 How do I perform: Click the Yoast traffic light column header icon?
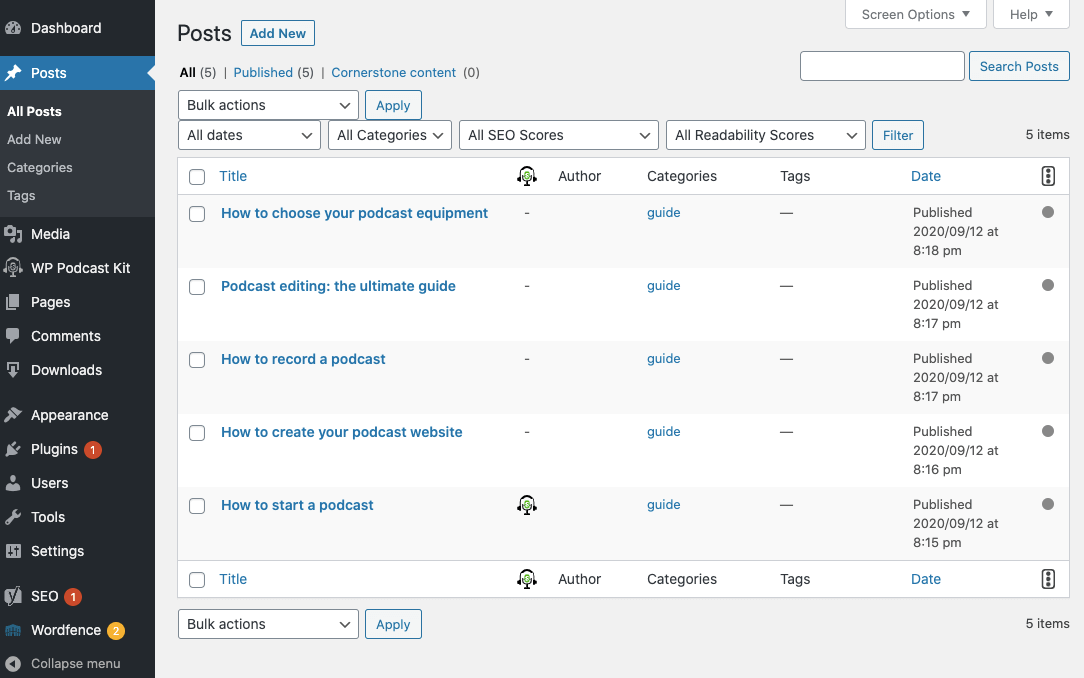(x=1048, y=176)
